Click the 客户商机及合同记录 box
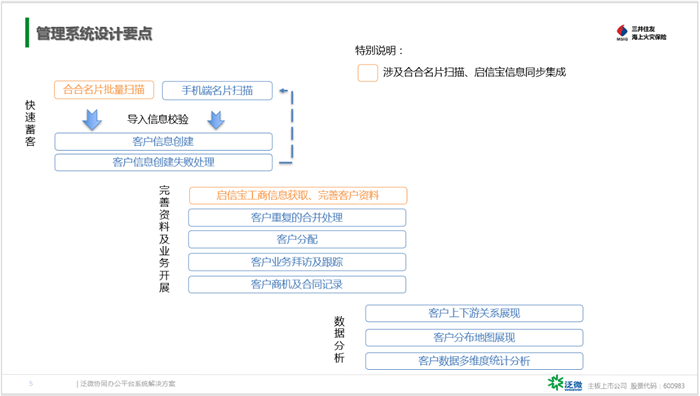 pyautogui.click(x=297, y=284)
